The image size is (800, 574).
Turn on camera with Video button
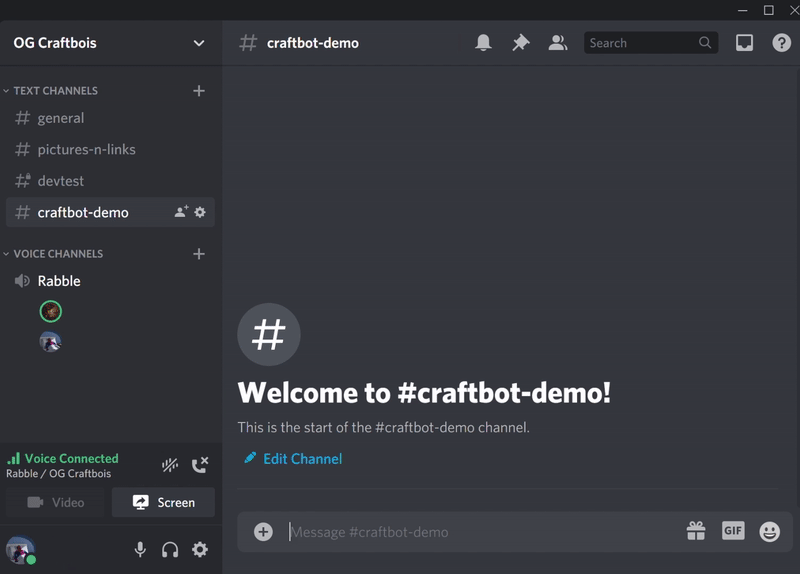[x=55, y=503]
